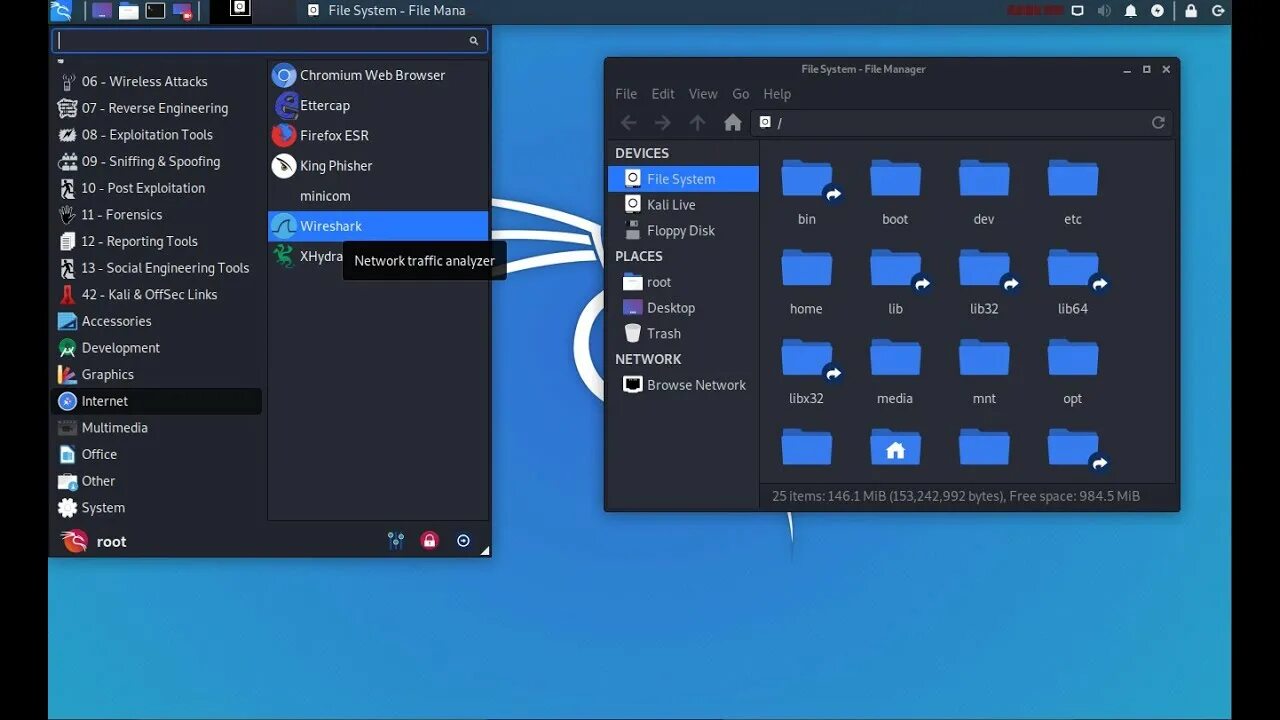Choose the Multimedia category
This screenshot has width=1280, height=720.
(157, 428)
